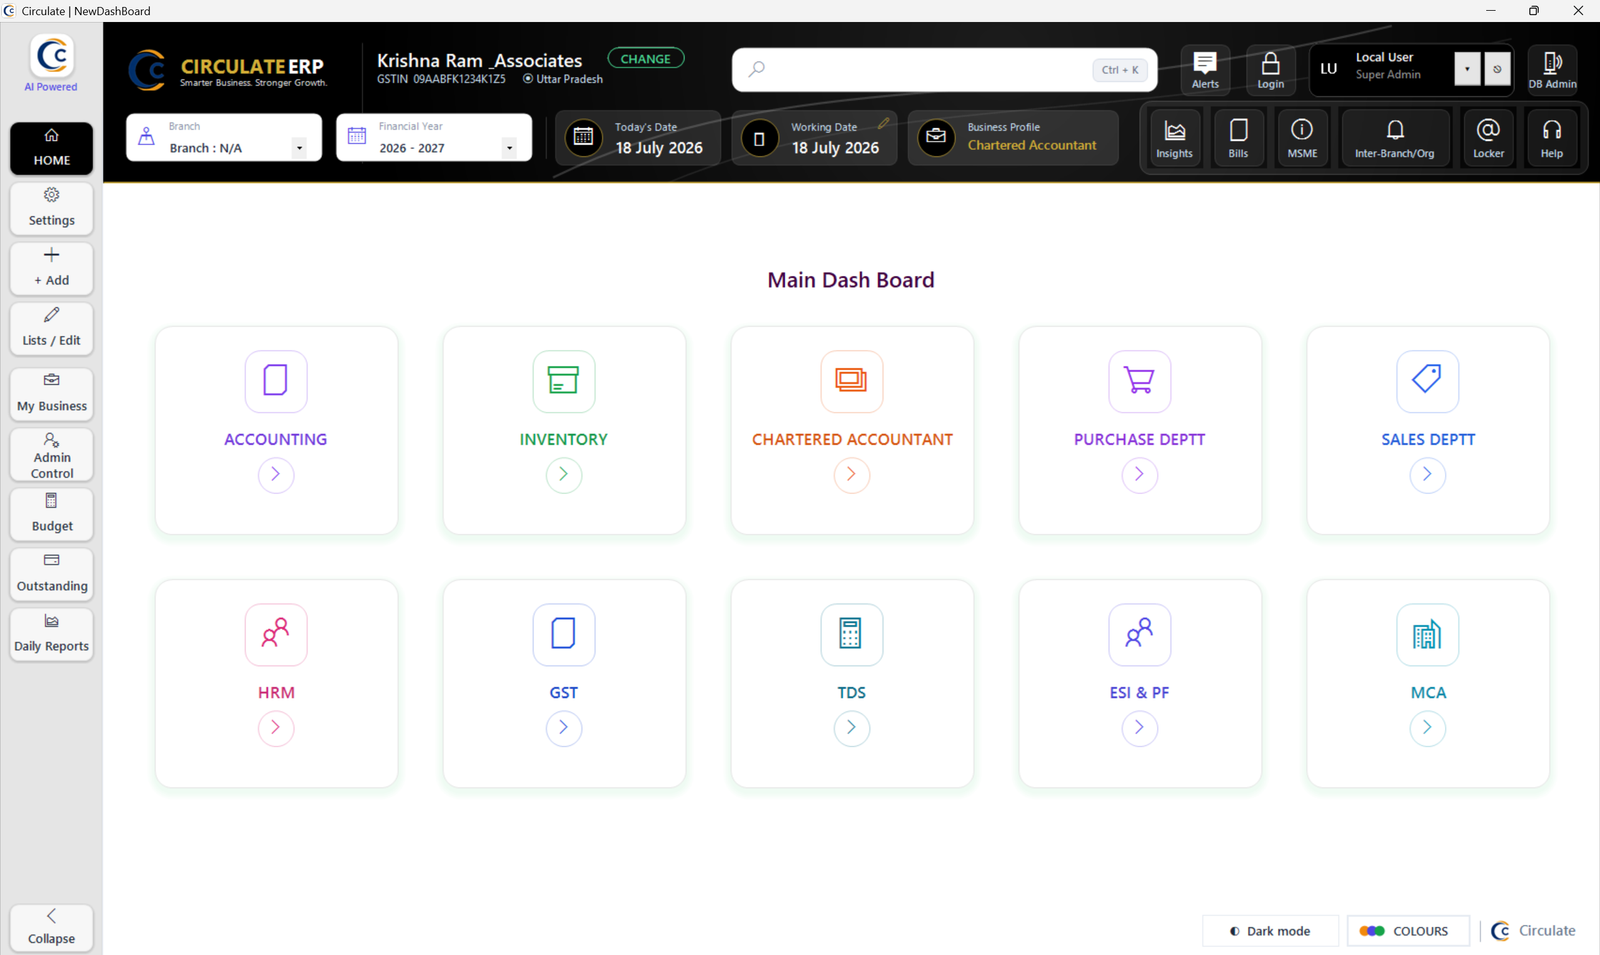Toggle Dark mode

click(1270, 931)
